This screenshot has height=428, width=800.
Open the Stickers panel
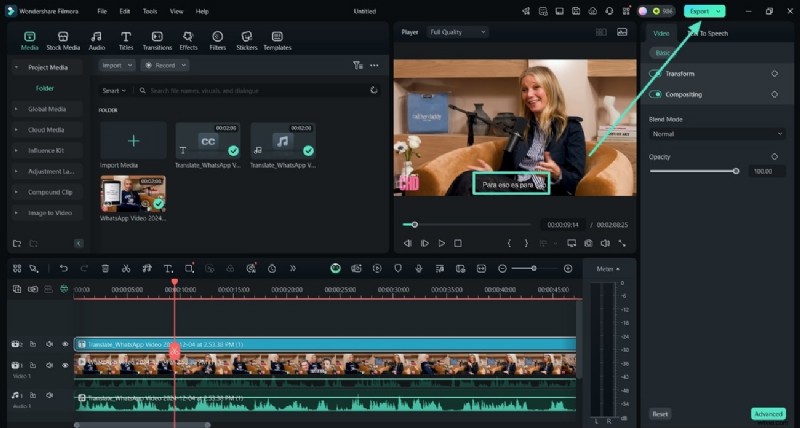[246, 40]
